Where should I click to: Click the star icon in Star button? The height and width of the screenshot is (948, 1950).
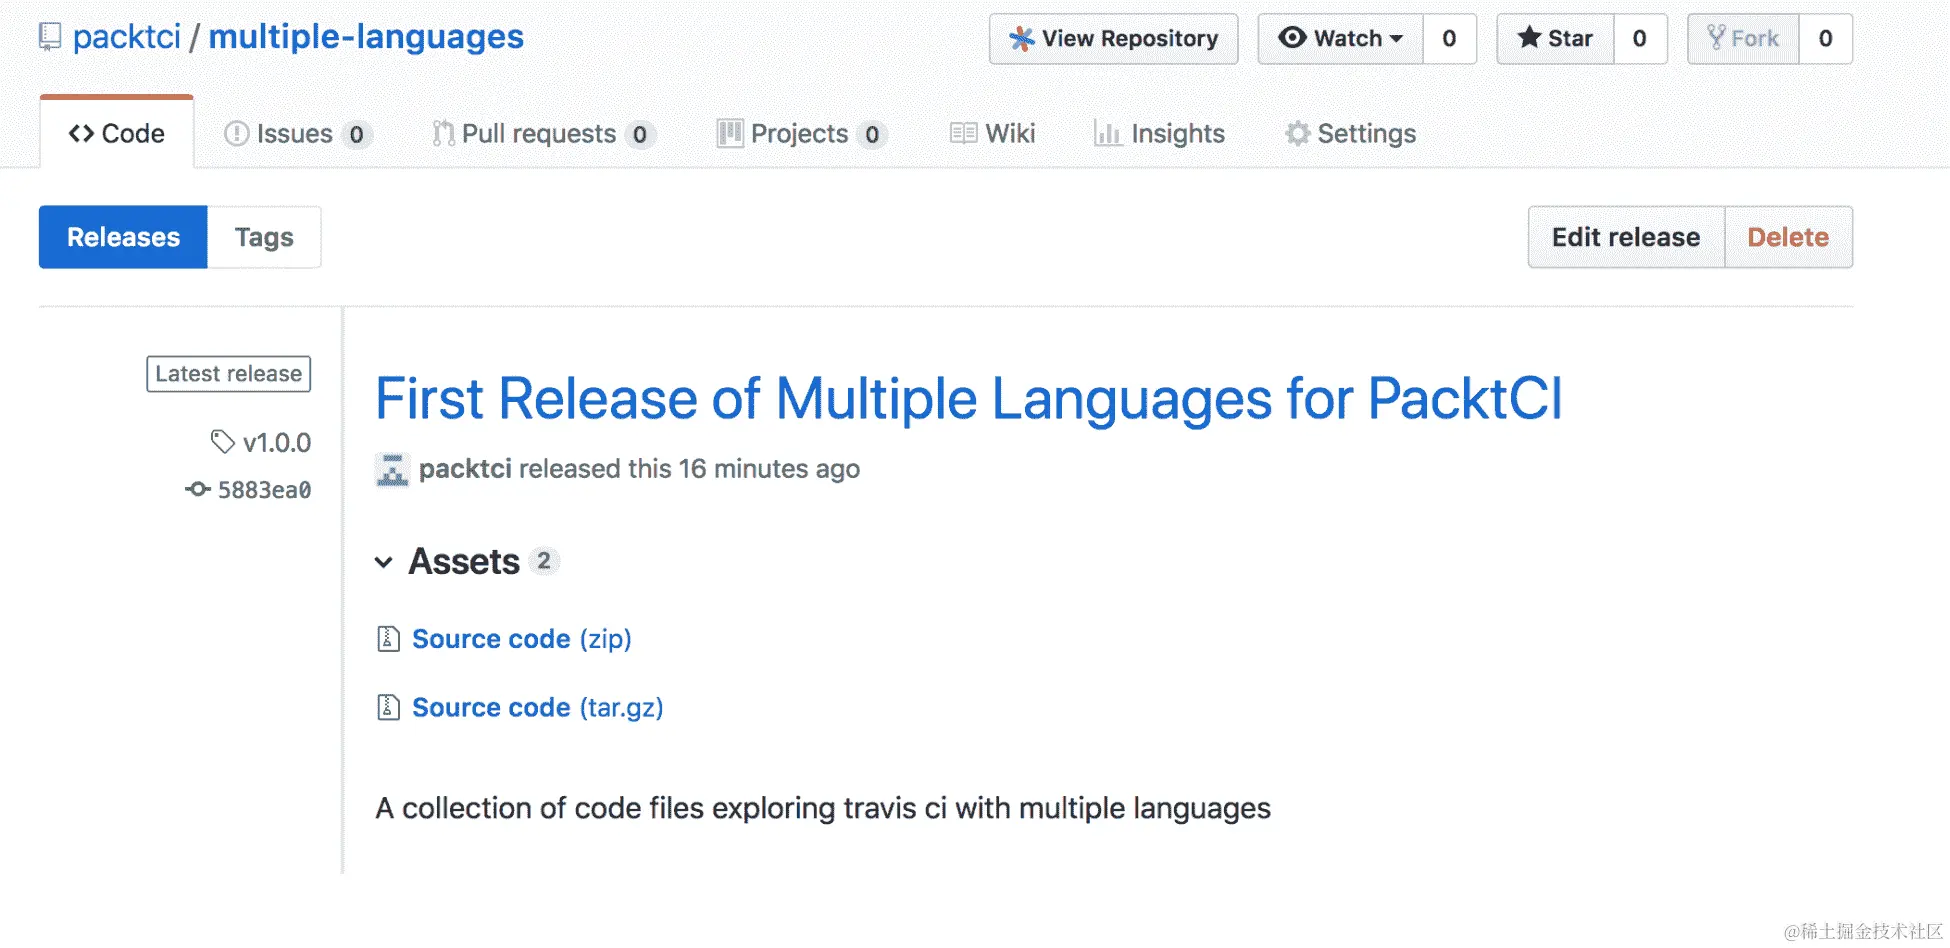(1529, 38)
